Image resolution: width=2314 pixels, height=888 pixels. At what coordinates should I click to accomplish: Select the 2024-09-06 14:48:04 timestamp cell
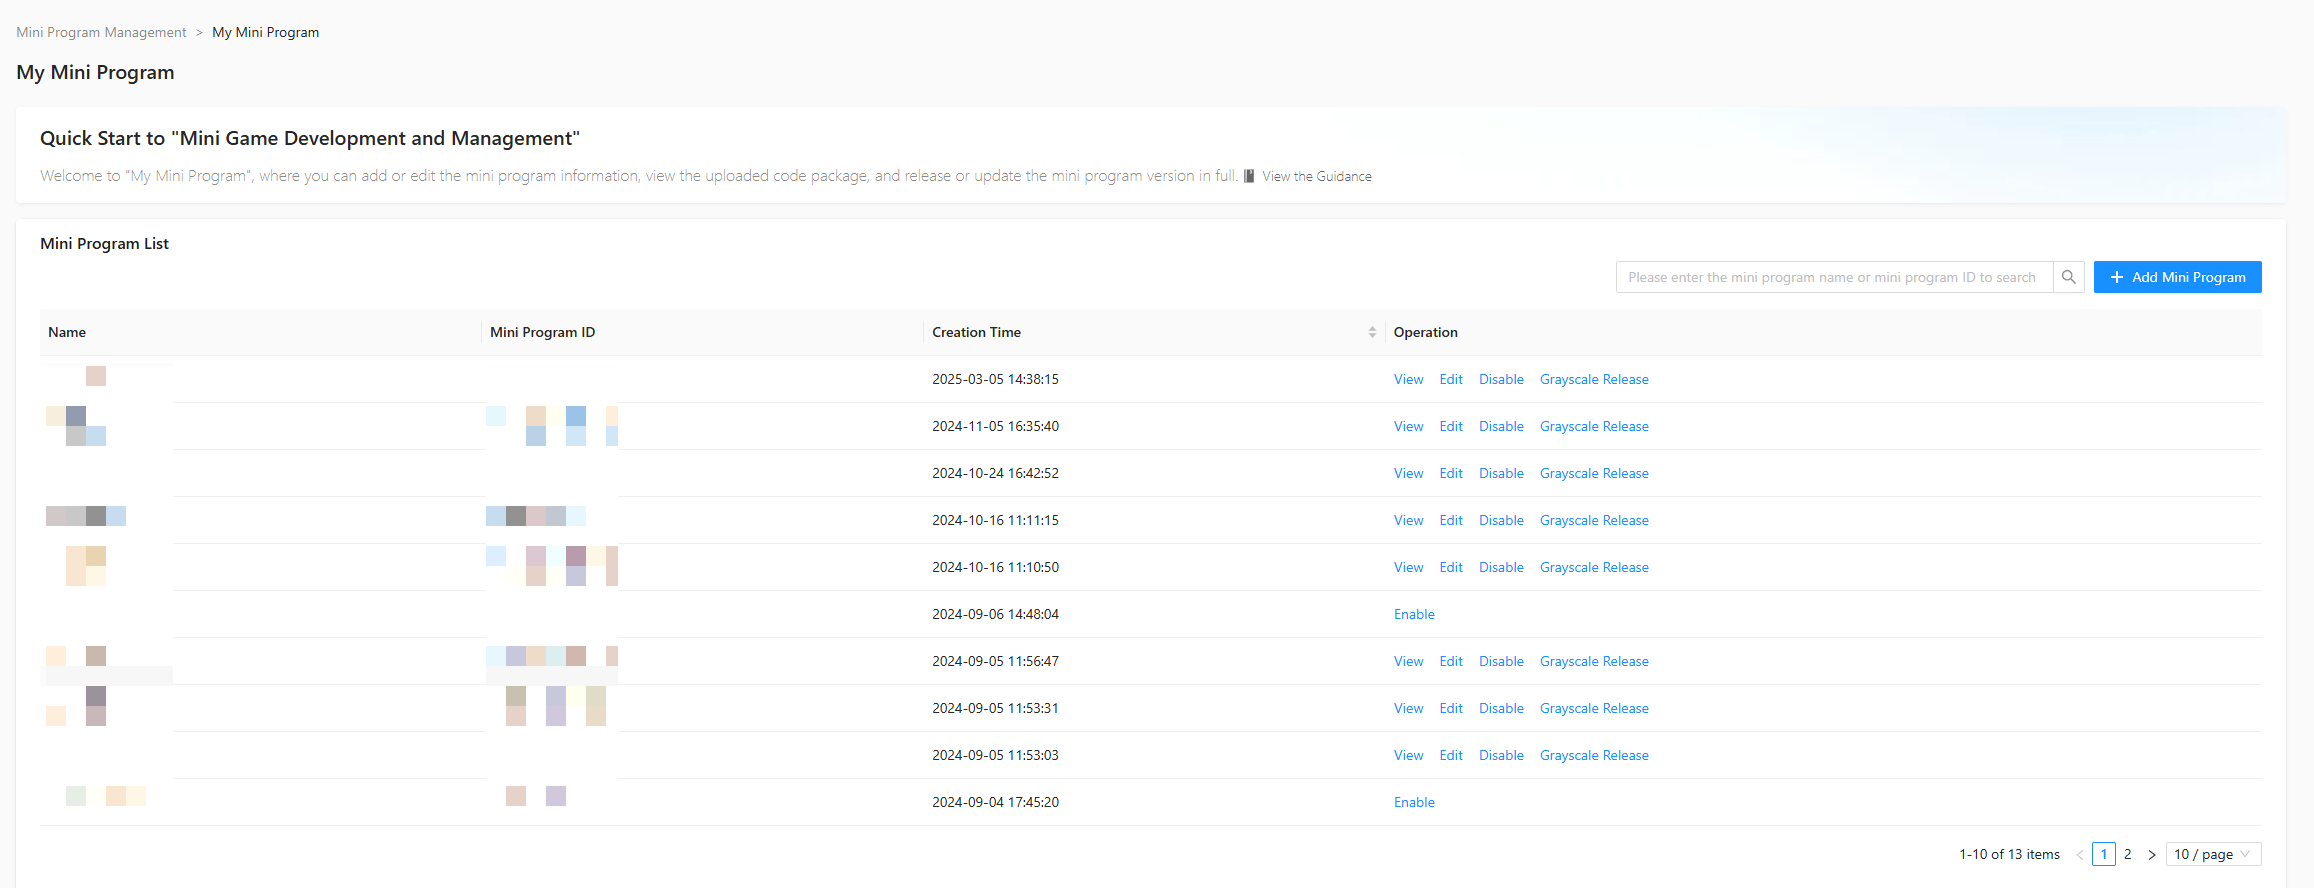(x=995, y=614)
